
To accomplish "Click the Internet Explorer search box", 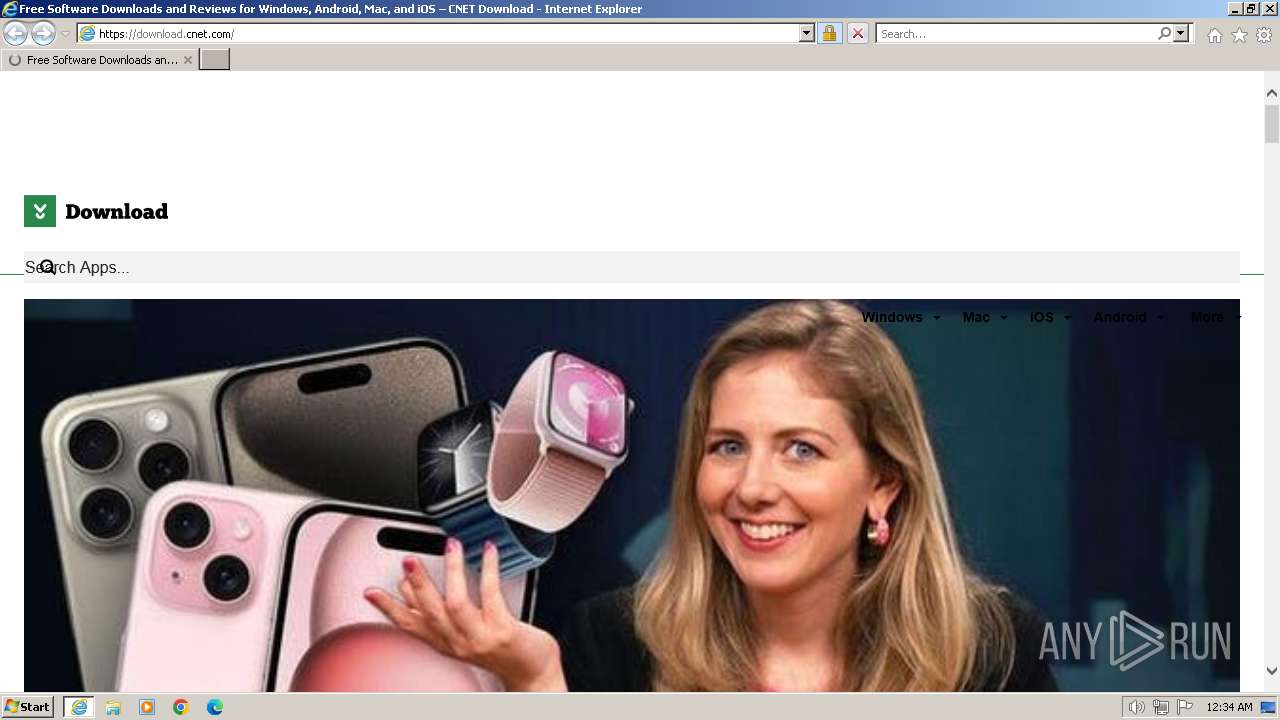I will (x=1015, y=34).
